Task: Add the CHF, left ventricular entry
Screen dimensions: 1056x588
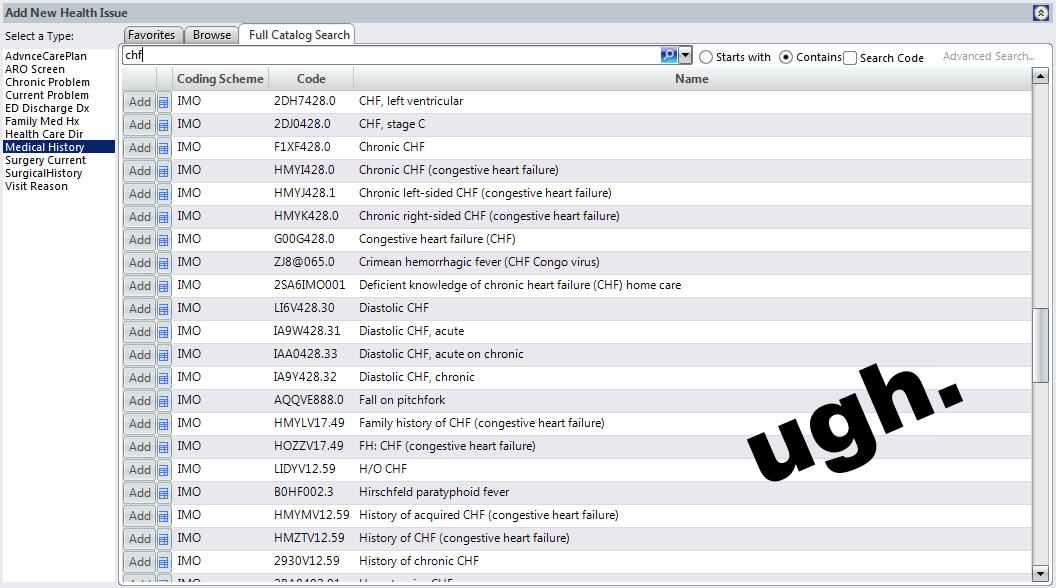Action: pos(138,101)
